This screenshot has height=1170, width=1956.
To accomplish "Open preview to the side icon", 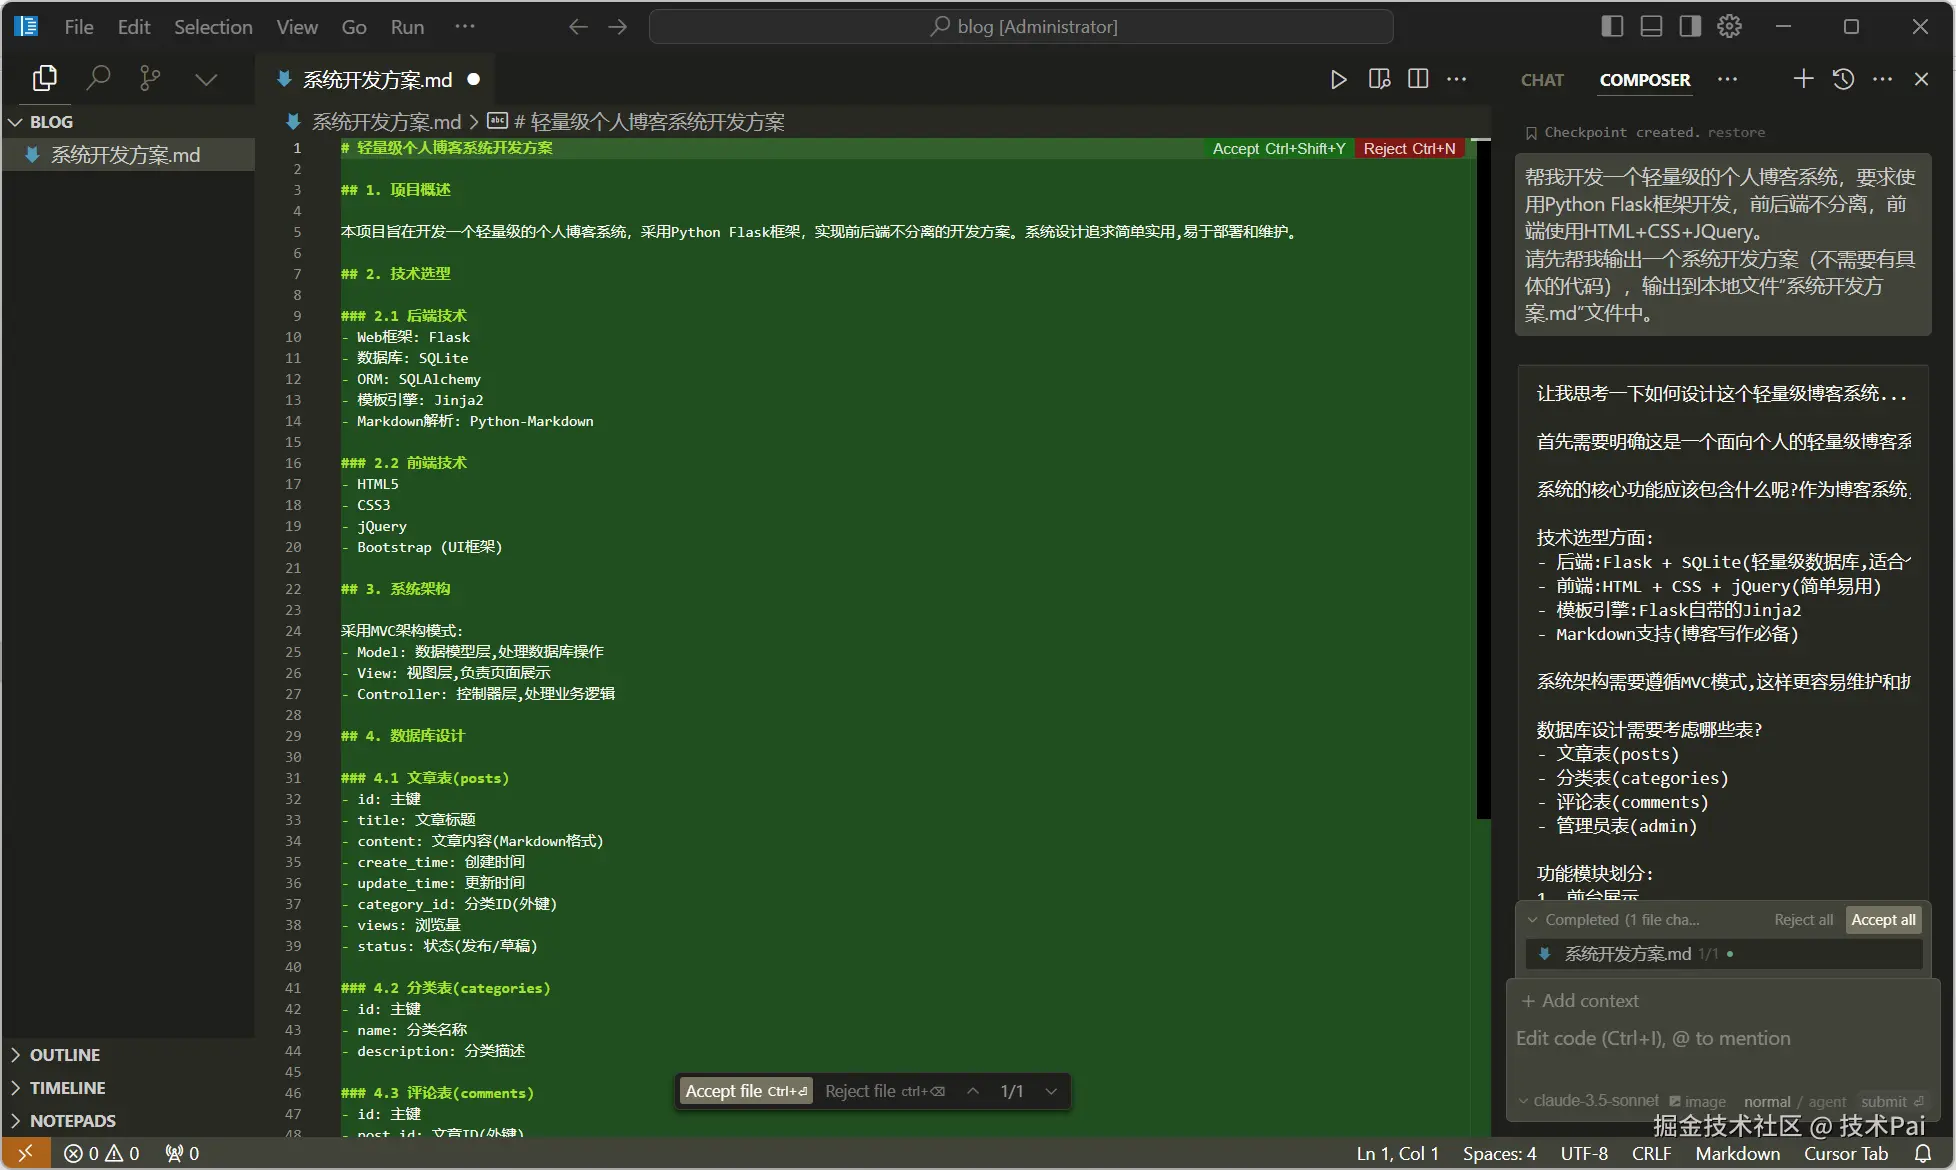I will click(x=1379, y=79).
